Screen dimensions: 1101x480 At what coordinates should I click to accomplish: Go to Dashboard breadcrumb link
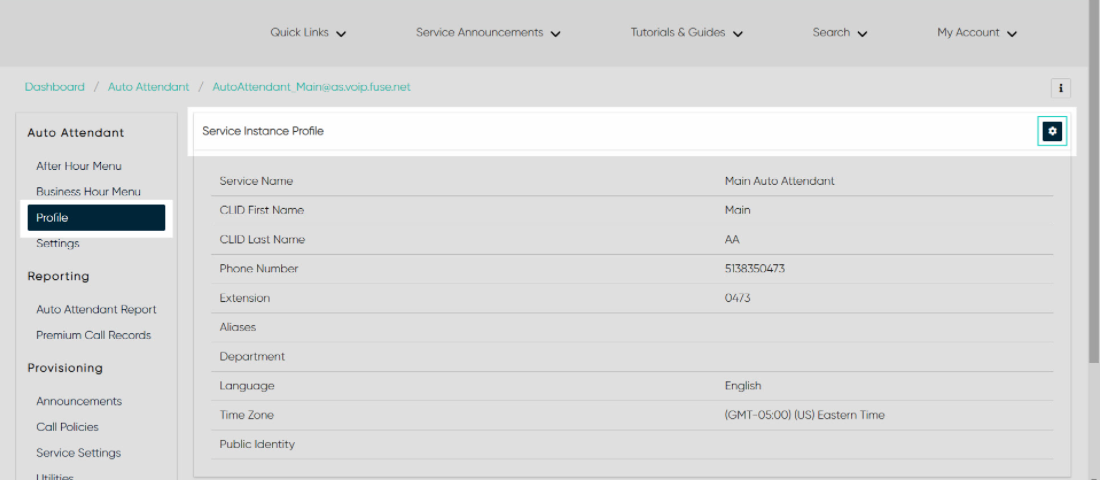(x=55, y=87)
